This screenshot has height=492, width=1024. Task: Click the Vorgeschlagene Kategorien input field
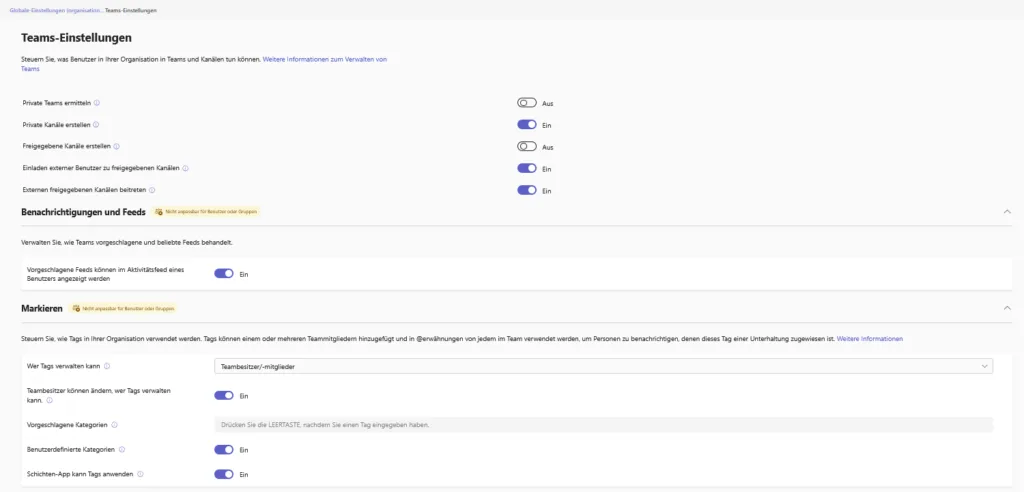tap(604, 425)
